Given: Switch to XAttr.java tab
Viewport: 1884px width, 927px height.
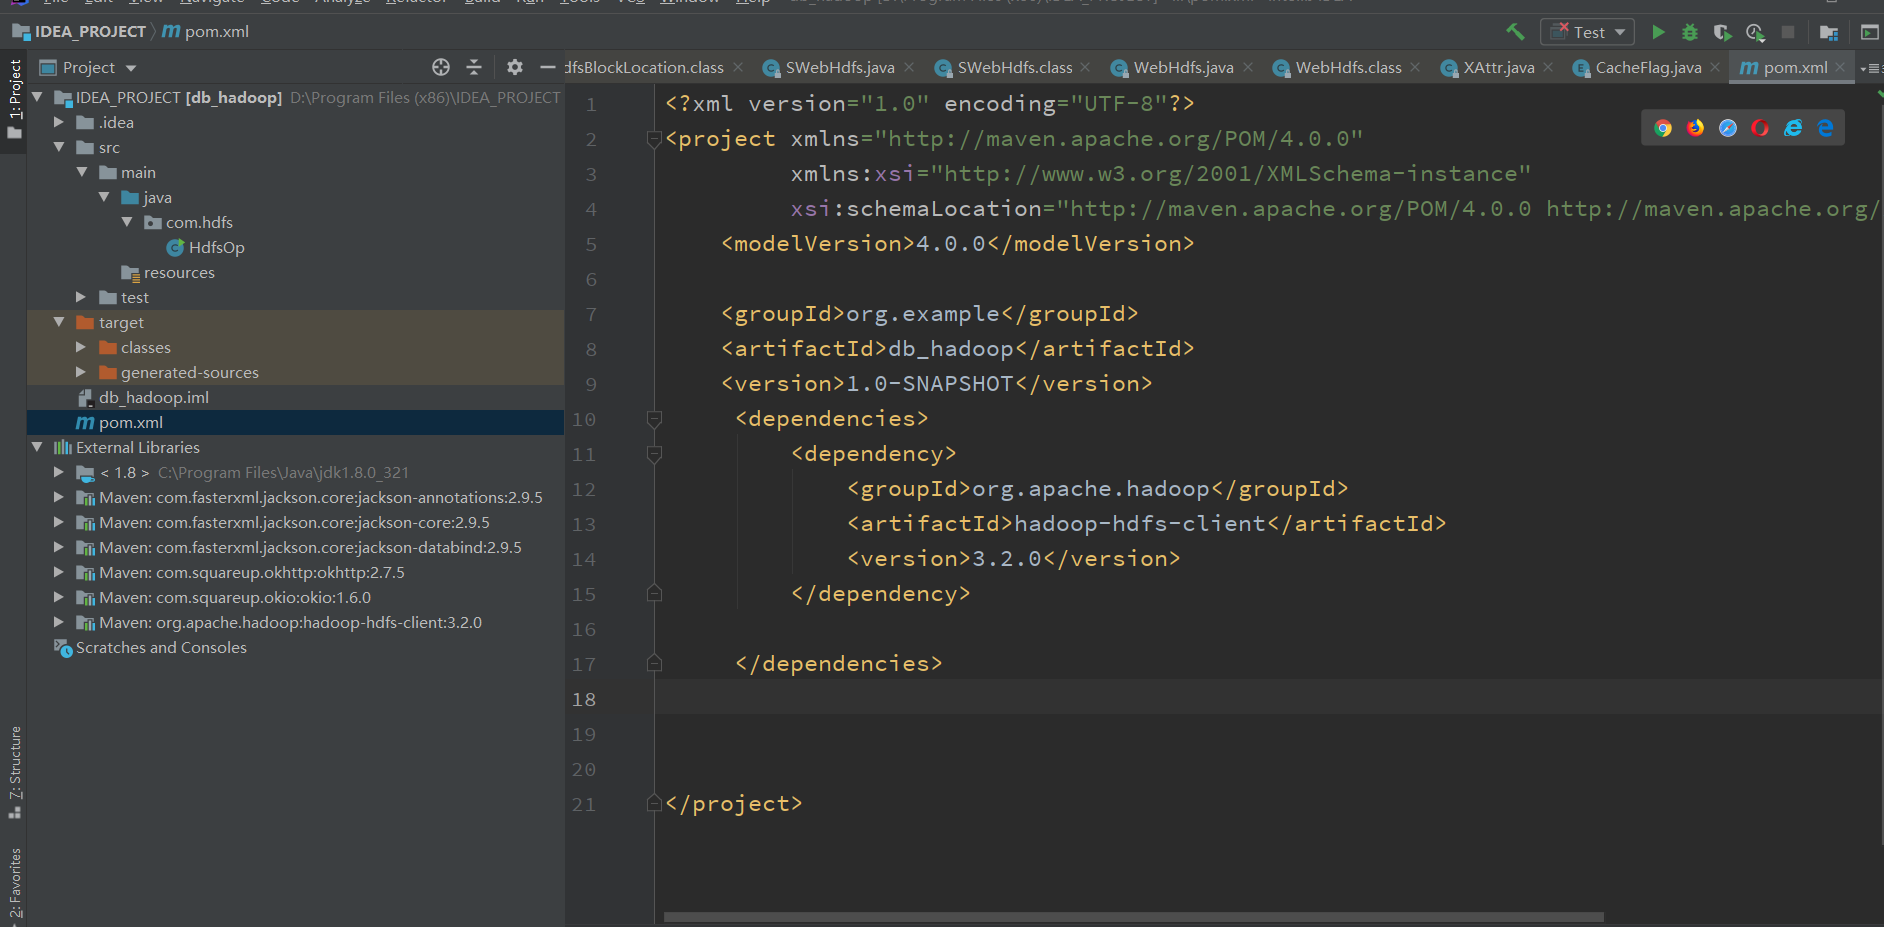Looking at the screenshot, I should coord(1498,67).
